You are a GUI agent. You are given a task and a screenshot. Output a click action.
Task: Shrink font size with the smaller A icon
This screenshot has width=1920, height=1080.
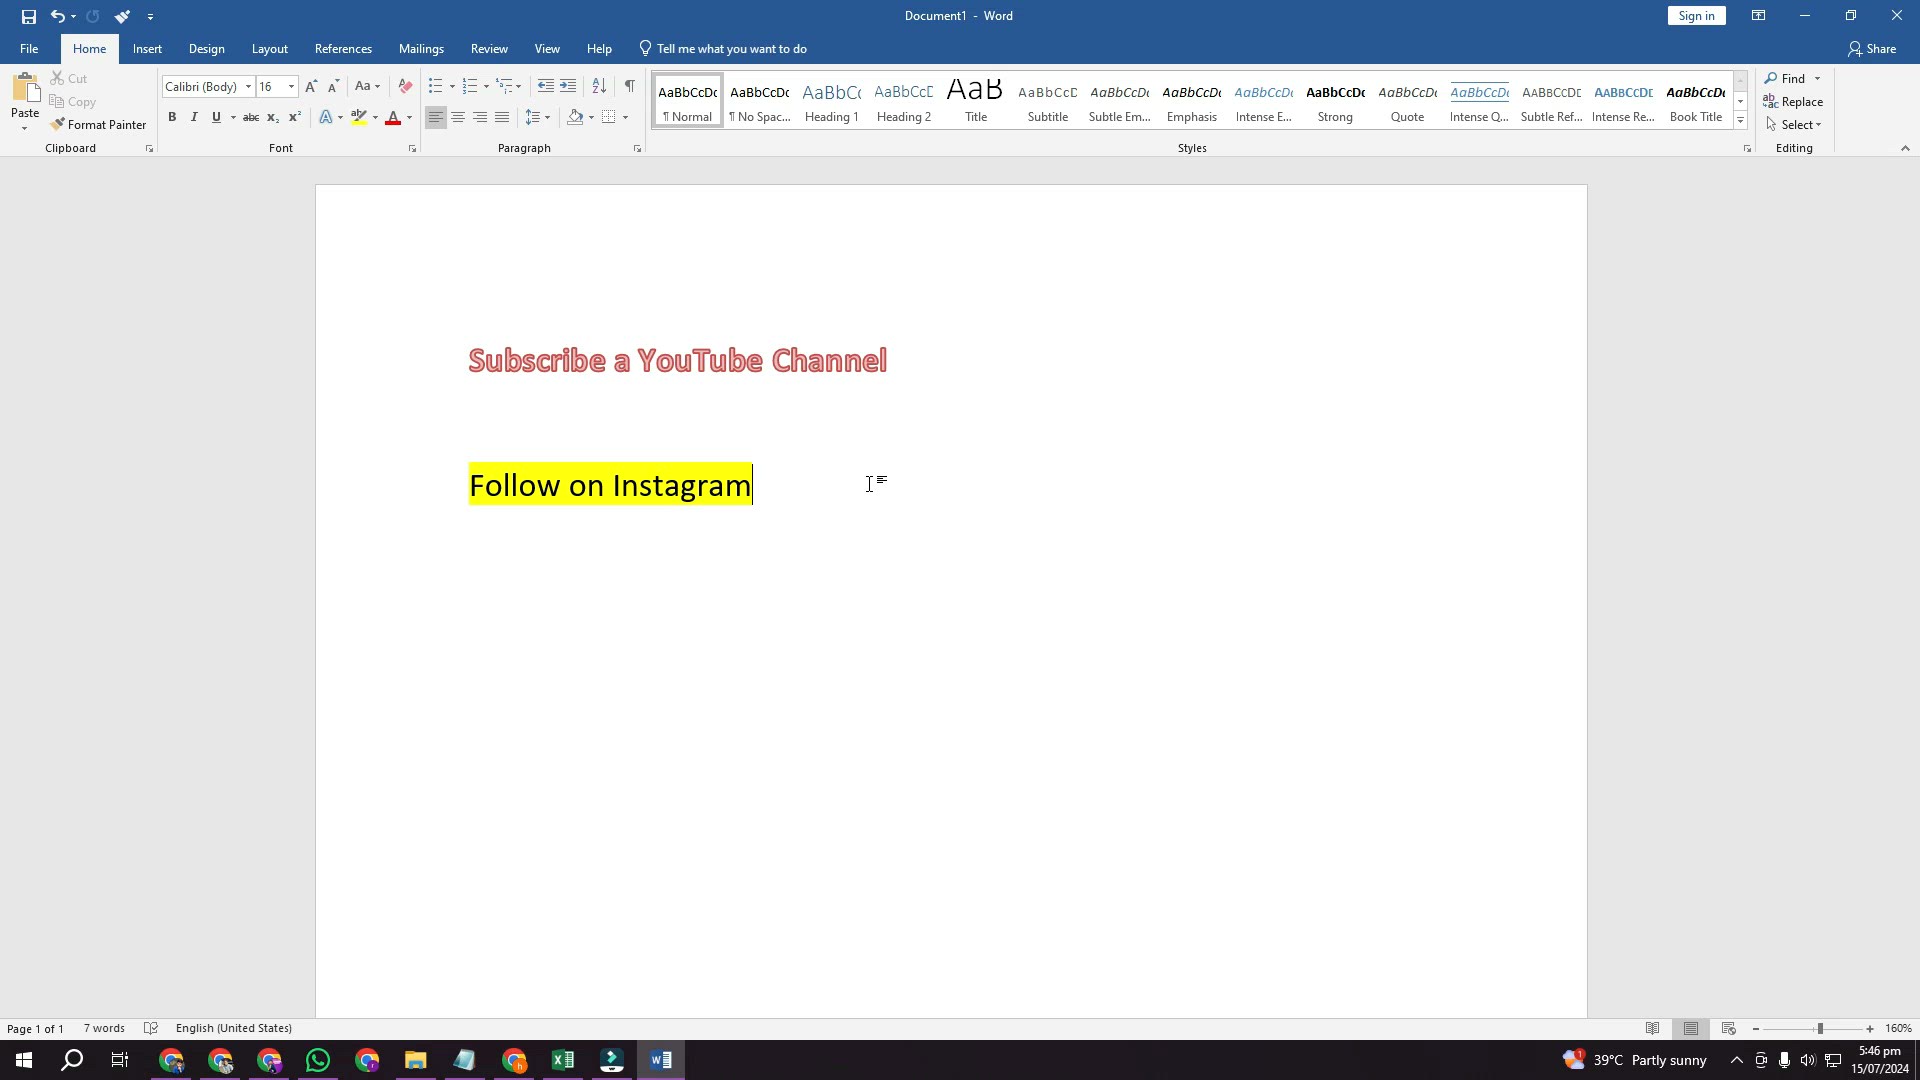tap(334, 87)
